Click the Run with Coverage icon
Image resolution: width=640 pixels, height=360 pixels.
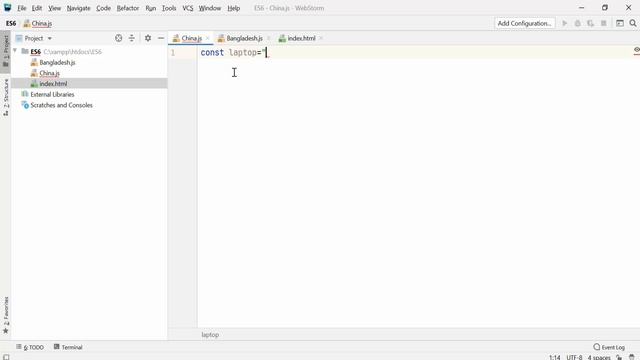pyautogui.click(x=591, y=24)
